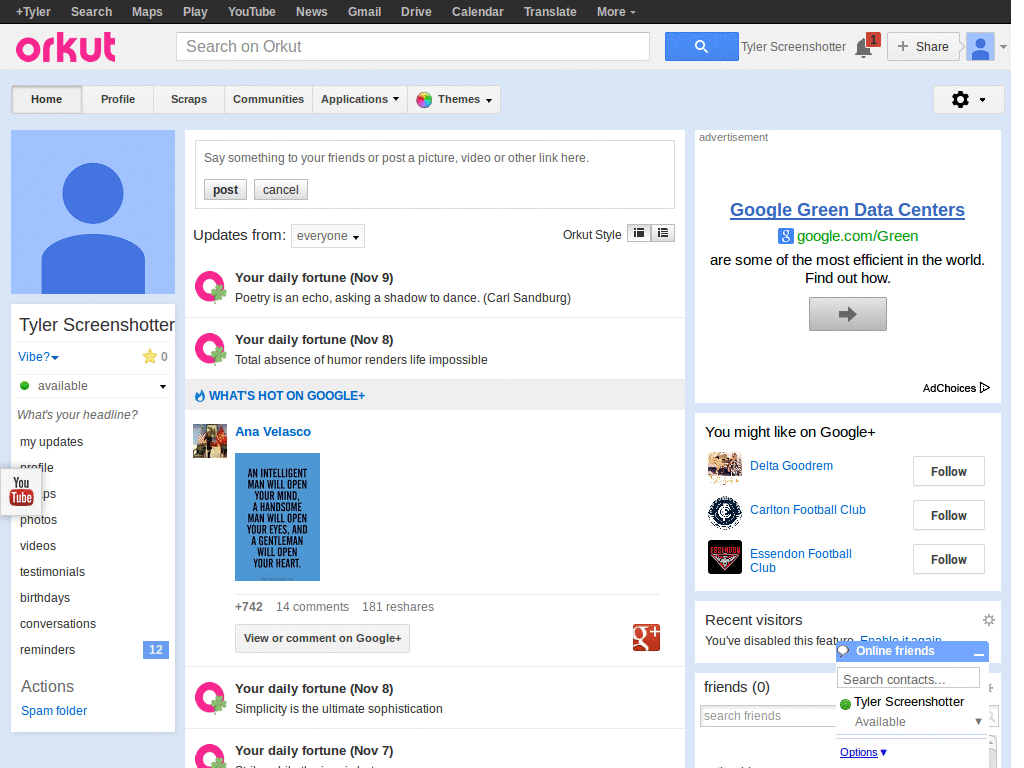Click the cancel button
Viewport: 1024px width, 768px height.
[281, 189]
